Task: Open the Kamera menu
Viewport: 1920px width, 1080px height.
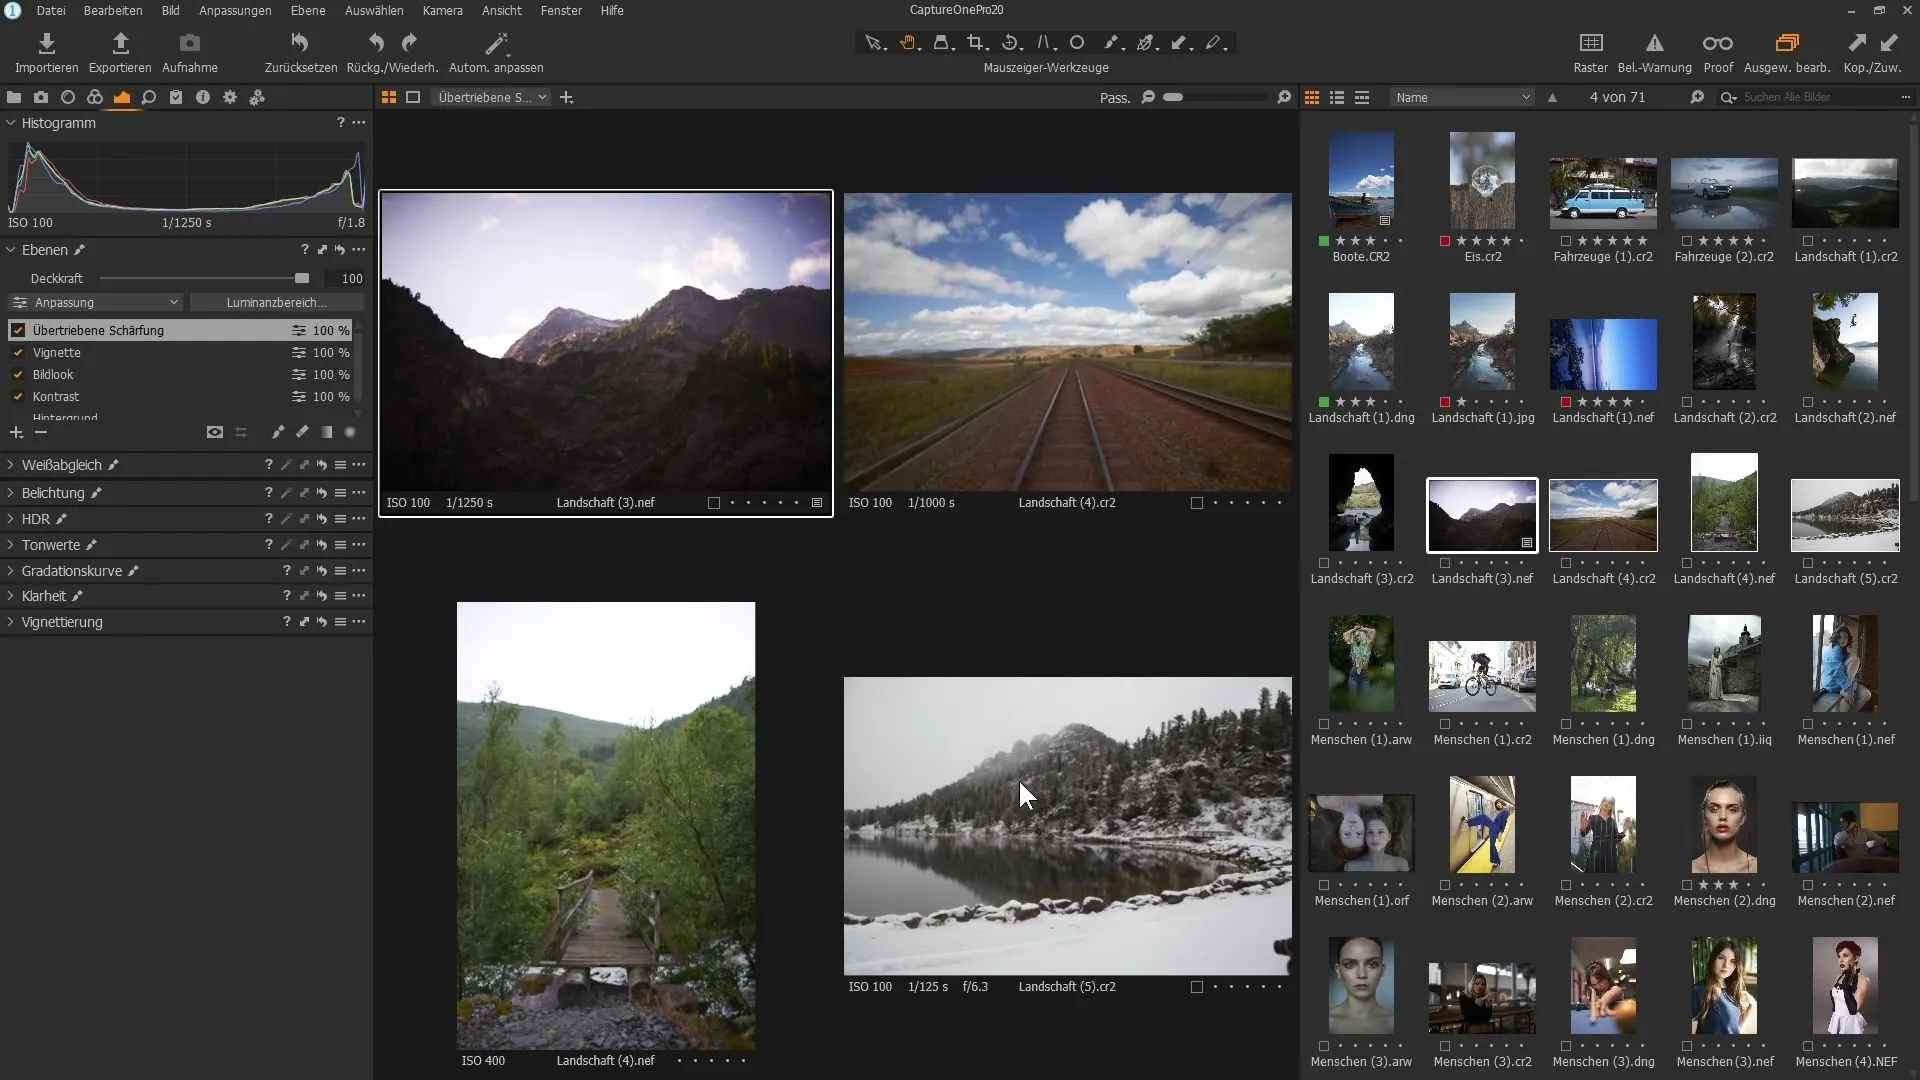Action: point(443,10)
